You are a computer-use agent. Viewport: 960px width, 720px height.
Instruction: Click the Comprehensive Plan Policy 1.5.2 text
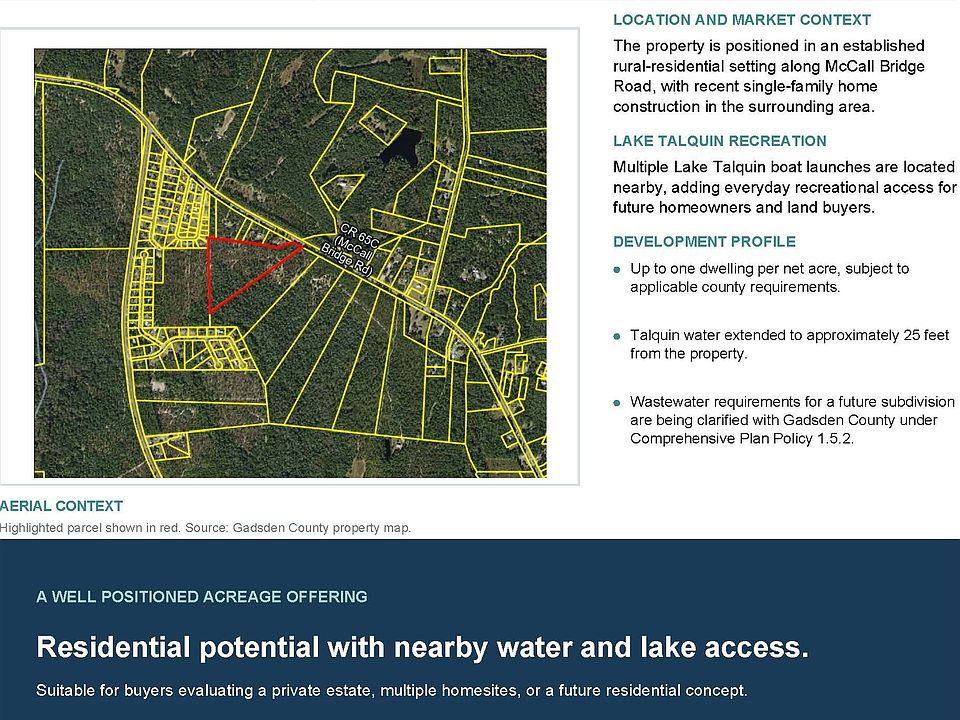(x=741, y=438)
